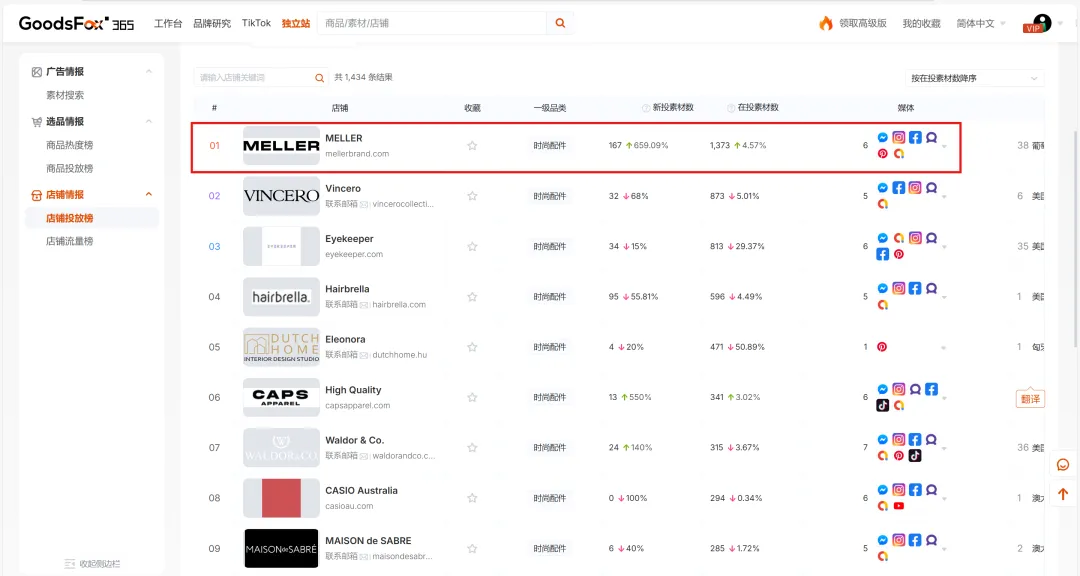The image size is (1080, 576).
Task: Click YouTube icon in CASIO Australia row
Action: (x=898, y=506)
